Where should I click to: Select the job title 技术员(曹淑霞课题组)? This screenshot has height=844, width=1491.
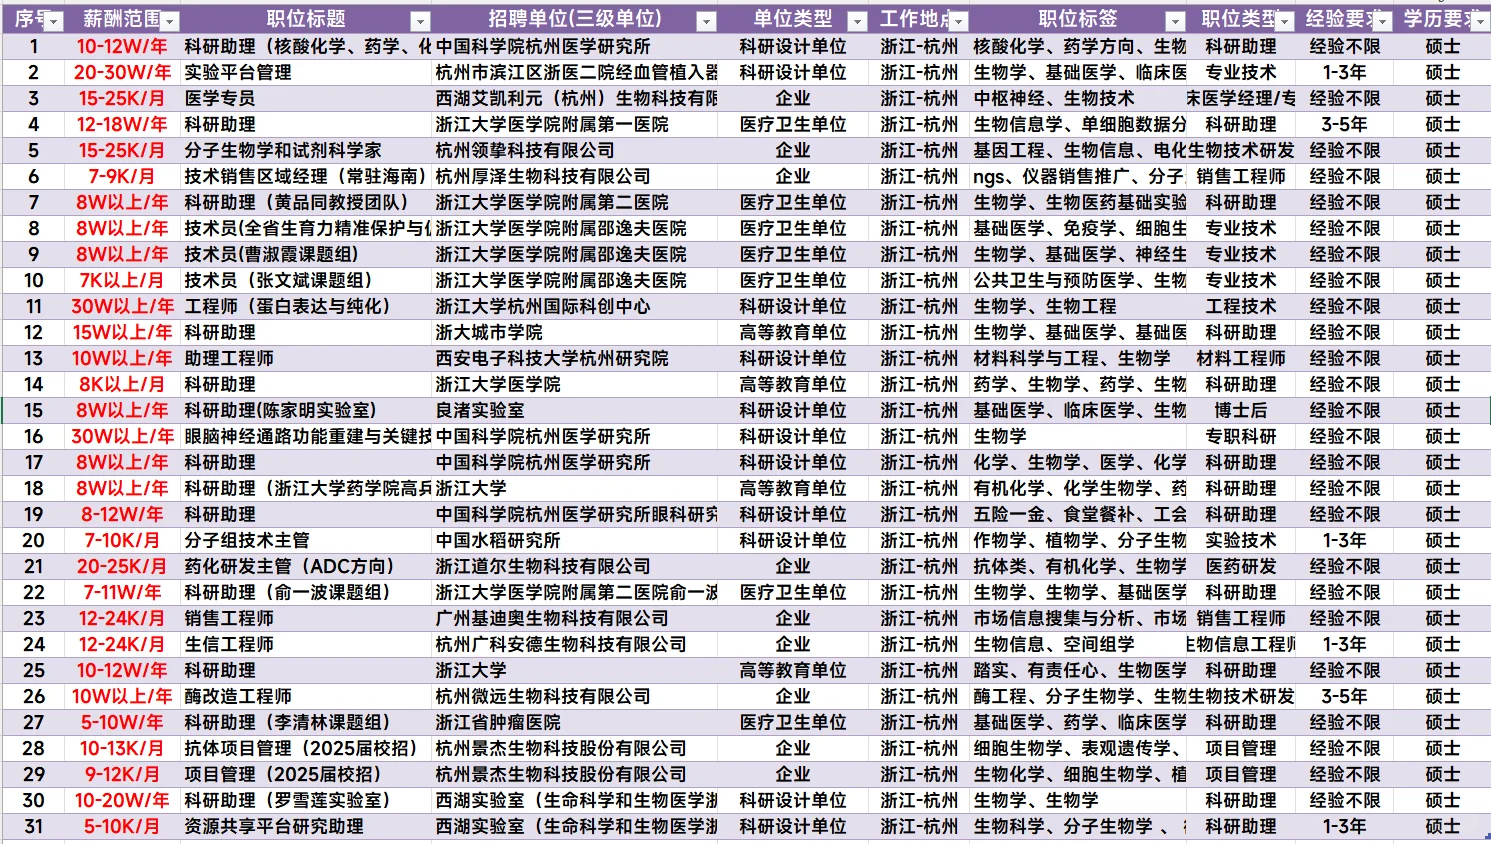271,254
